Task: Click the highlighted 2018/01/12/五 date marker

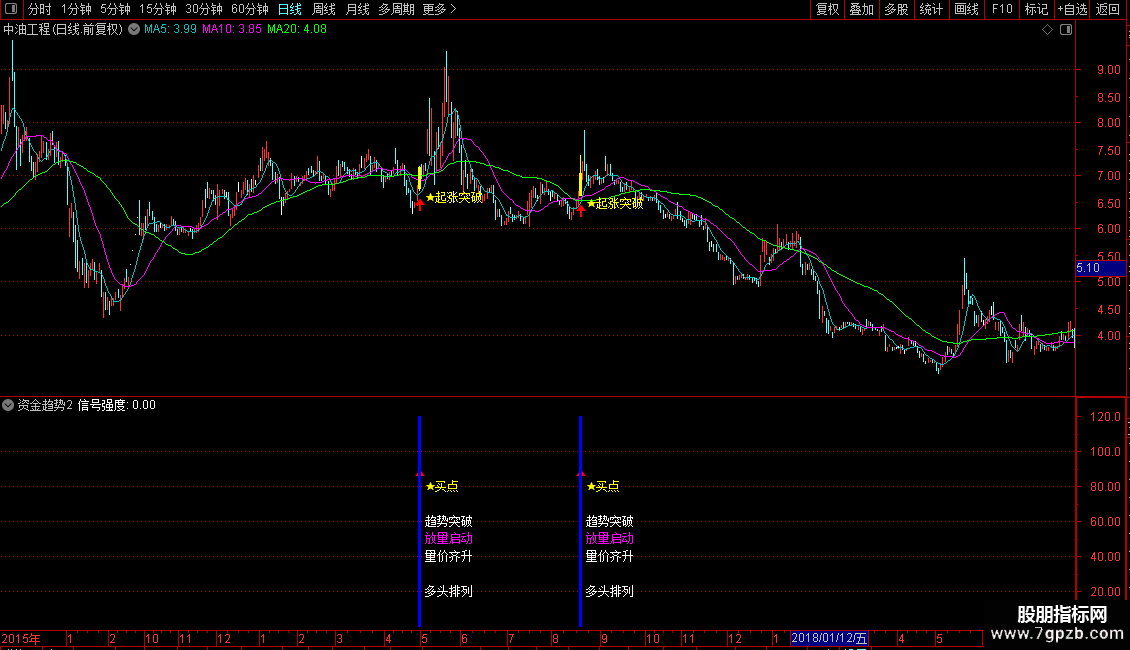Action: click(x=829, y=638)
